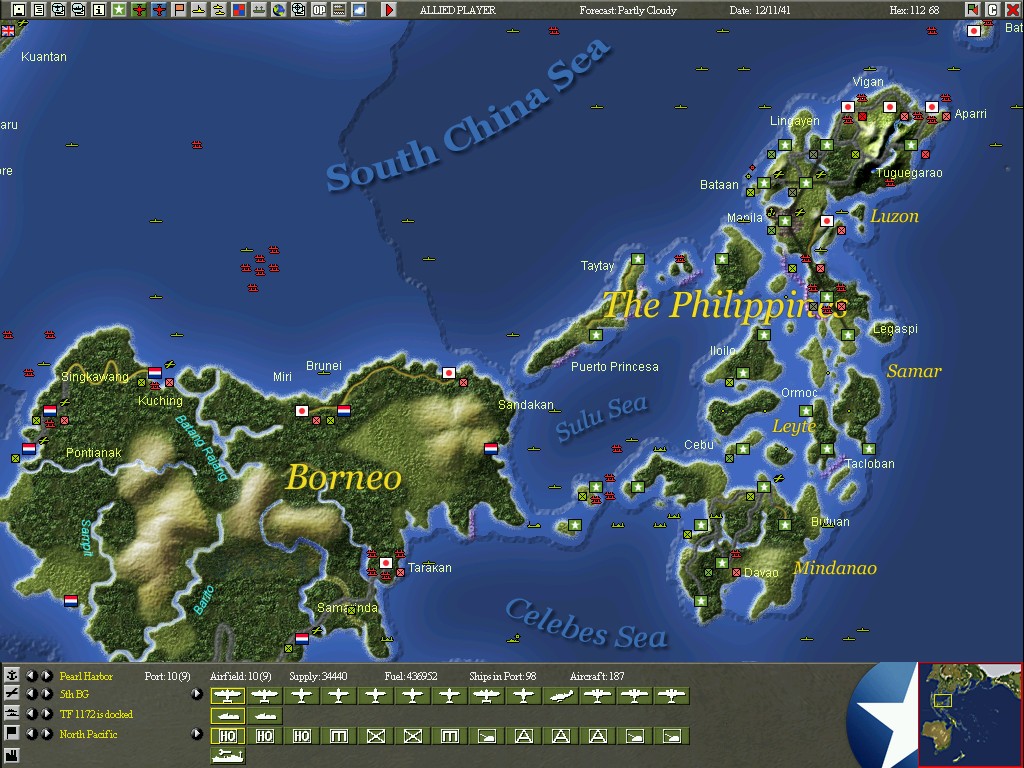Click the flag land unit row icon

(x=12, y=733)
